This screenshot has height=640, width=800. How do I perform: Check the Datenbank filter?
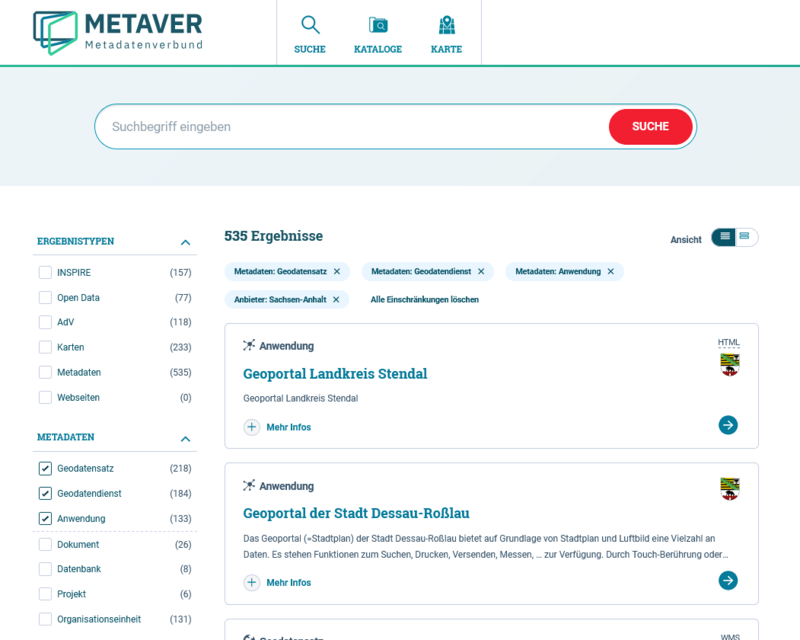[x=45, y=569]
